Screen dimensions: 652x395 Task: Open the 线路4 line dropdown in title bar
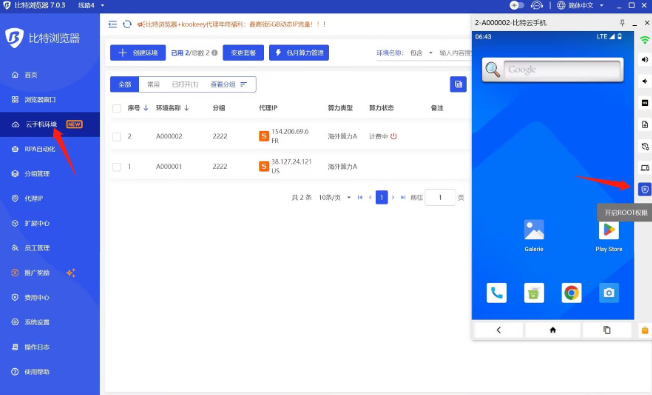(91, 5)
